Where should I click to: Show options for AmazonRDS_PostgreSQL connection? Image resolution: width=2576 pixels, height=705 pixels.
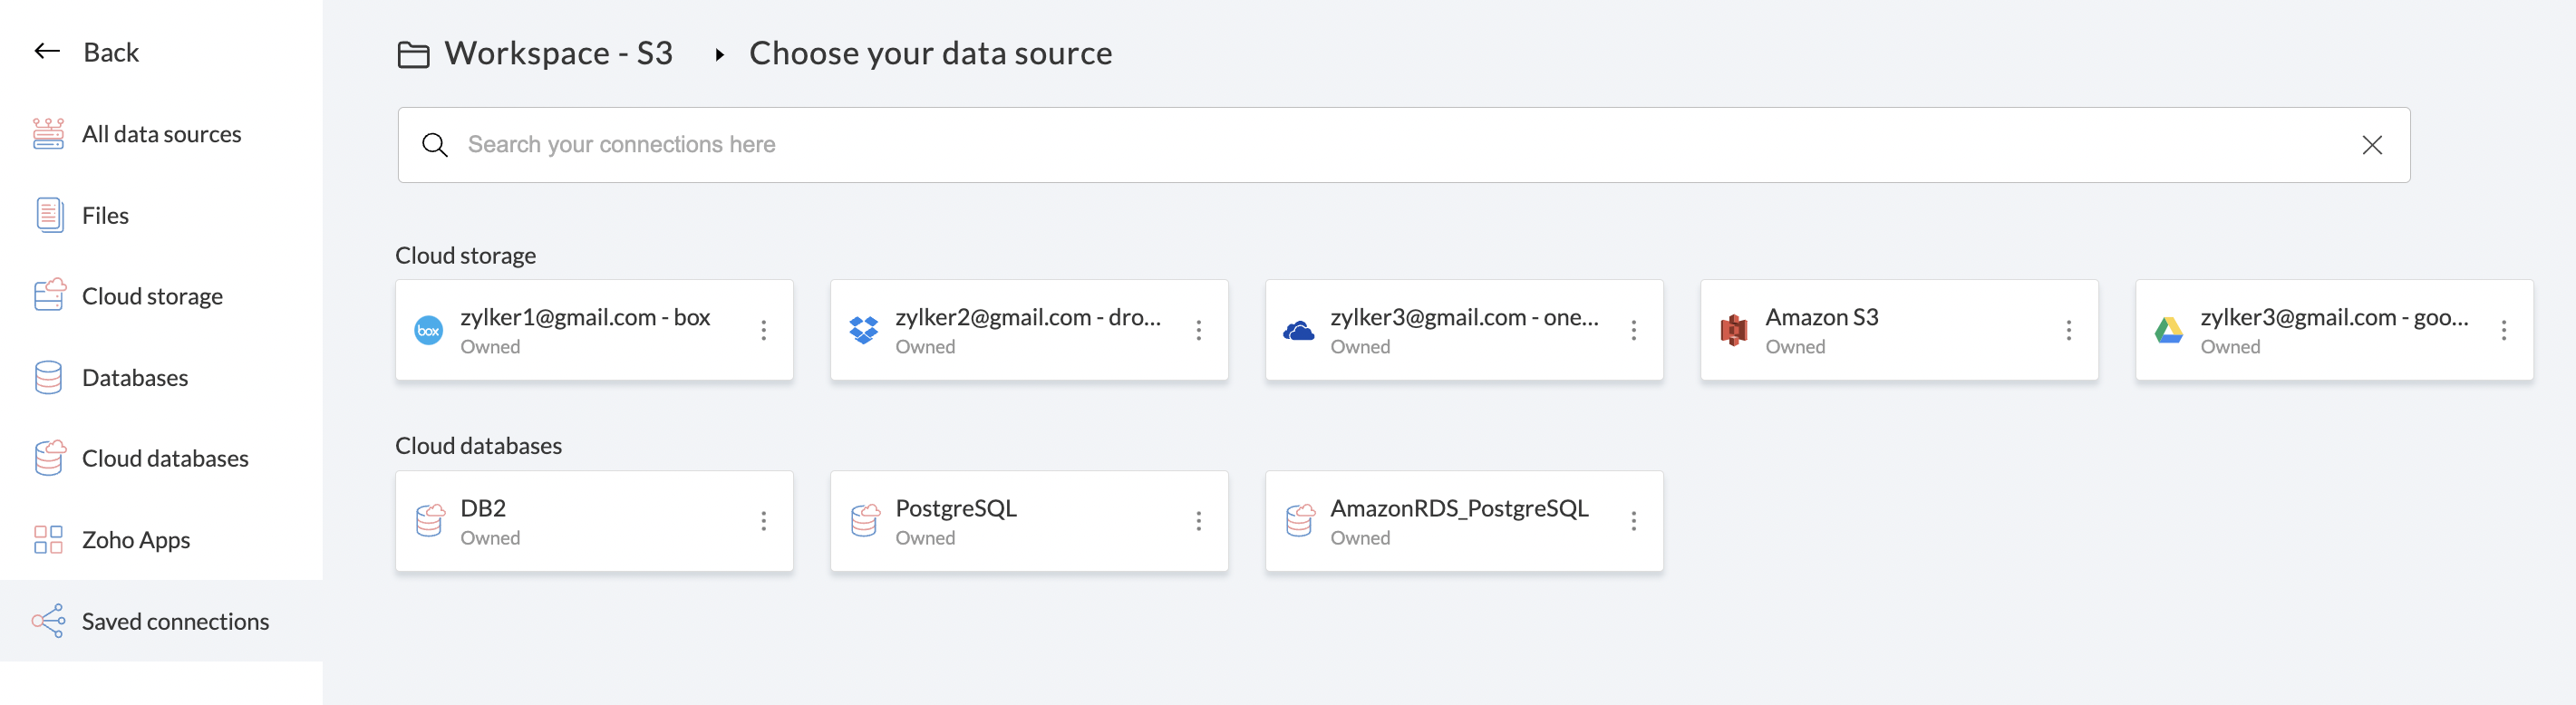tap(1633, 520)
